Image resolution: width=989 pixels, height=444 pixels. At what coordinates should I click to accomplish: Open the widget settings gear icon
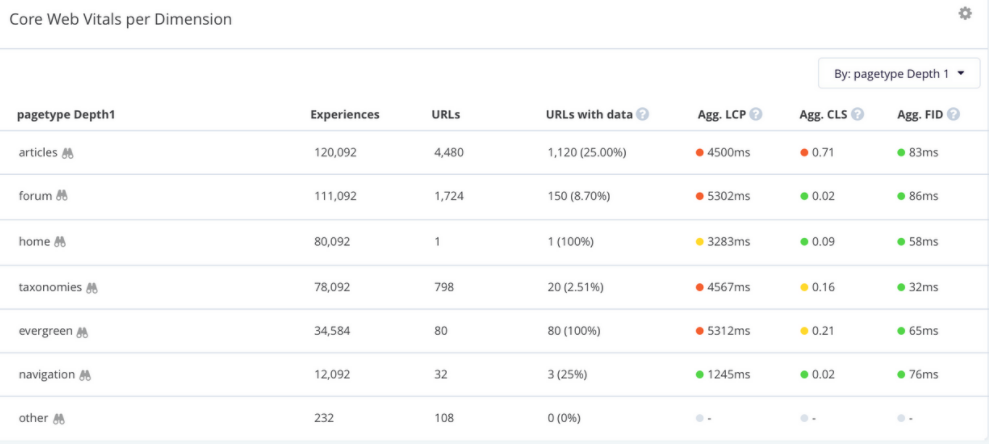coord(964,14)
